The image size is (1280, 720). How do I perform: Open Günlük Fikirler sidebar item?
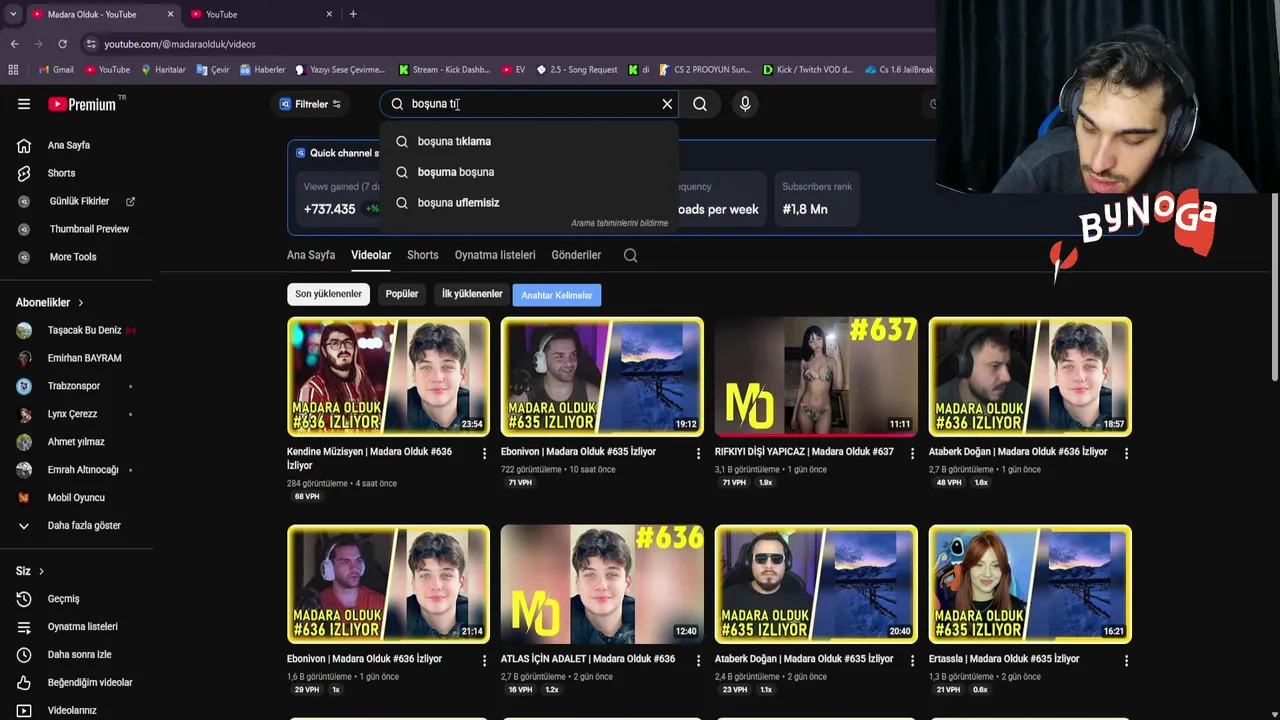(x=77, y=201)
